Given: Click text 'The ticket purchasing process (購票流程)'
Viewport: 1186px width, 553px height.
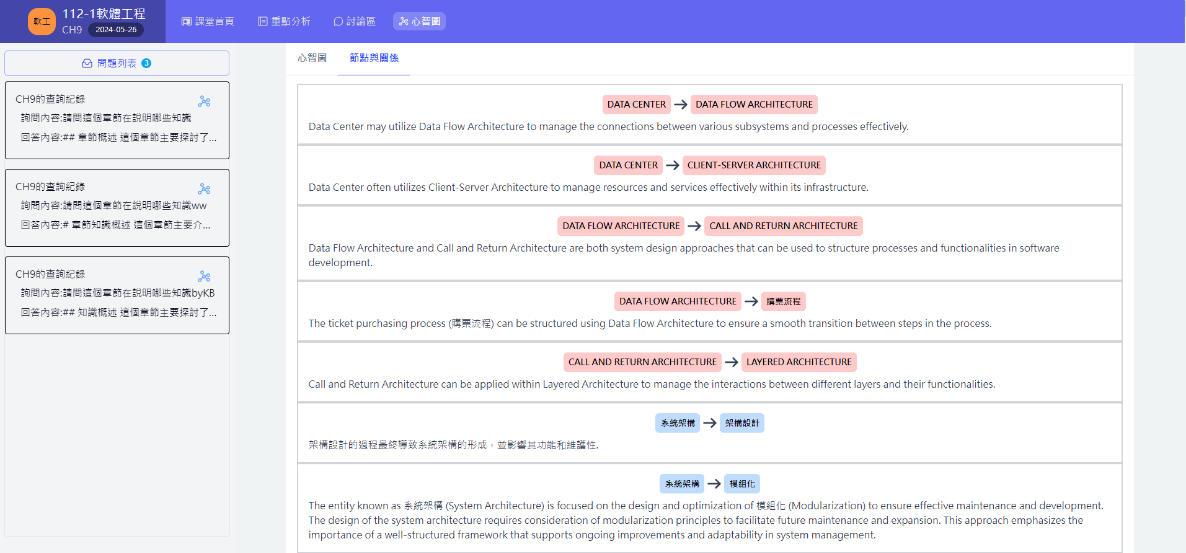Looking at the screenshot, I should pos(650,323).
